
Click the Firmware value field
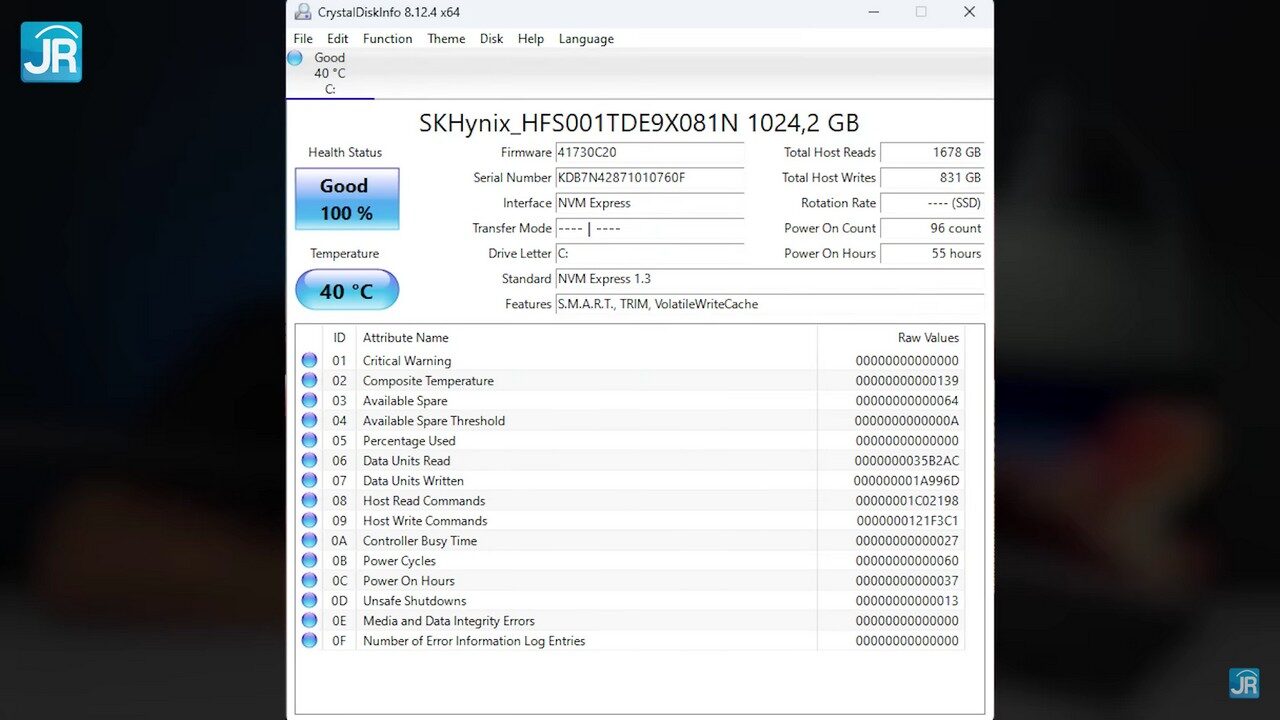pos(649,153)
